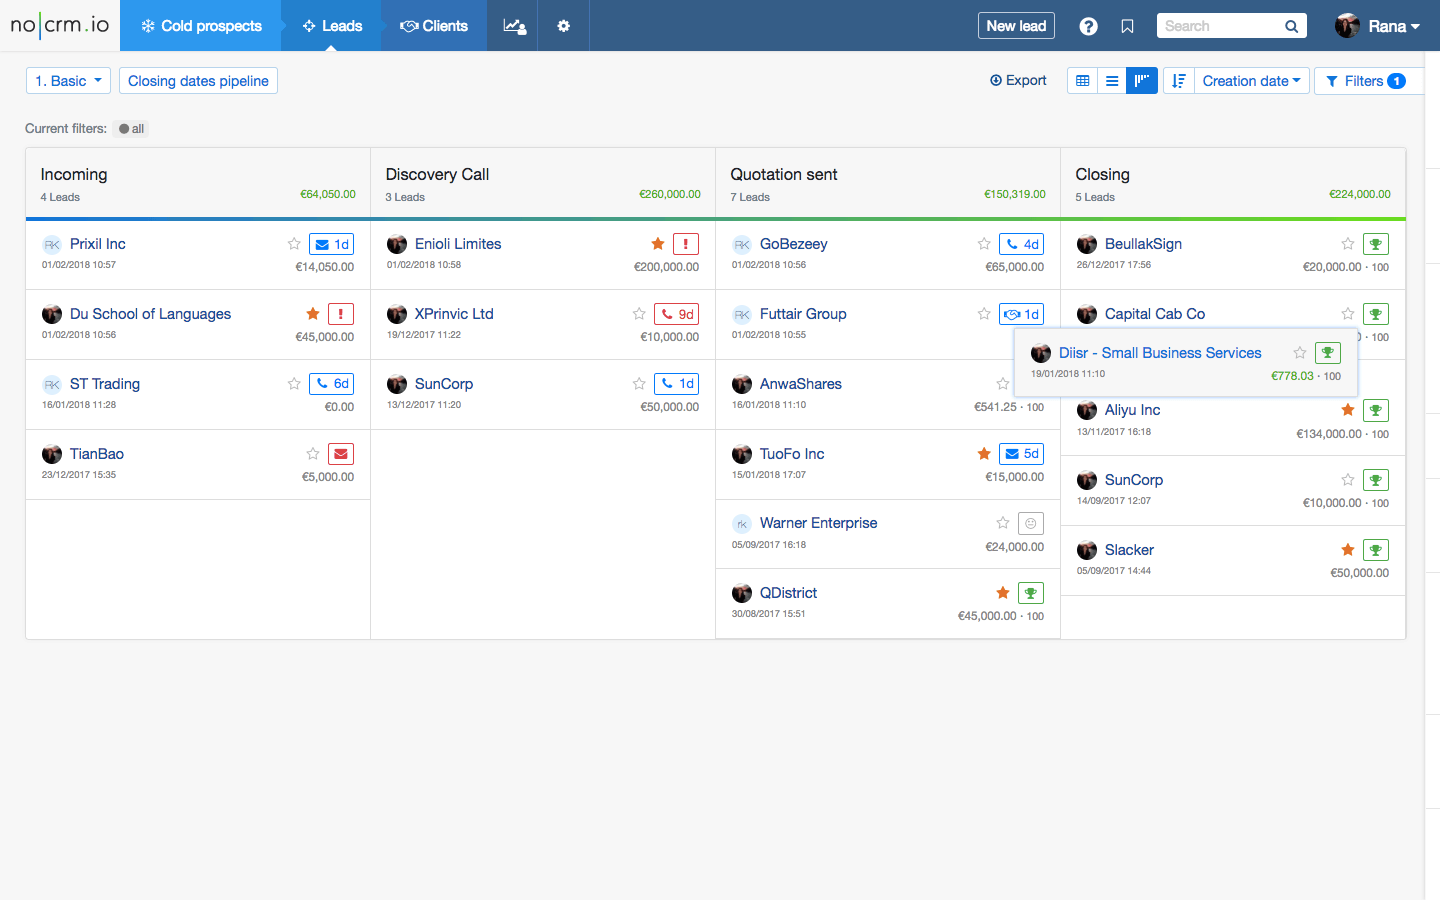This screenshot has height=900, width=1440.
Task: Click the sort order direction icon
Action: 1179,81
